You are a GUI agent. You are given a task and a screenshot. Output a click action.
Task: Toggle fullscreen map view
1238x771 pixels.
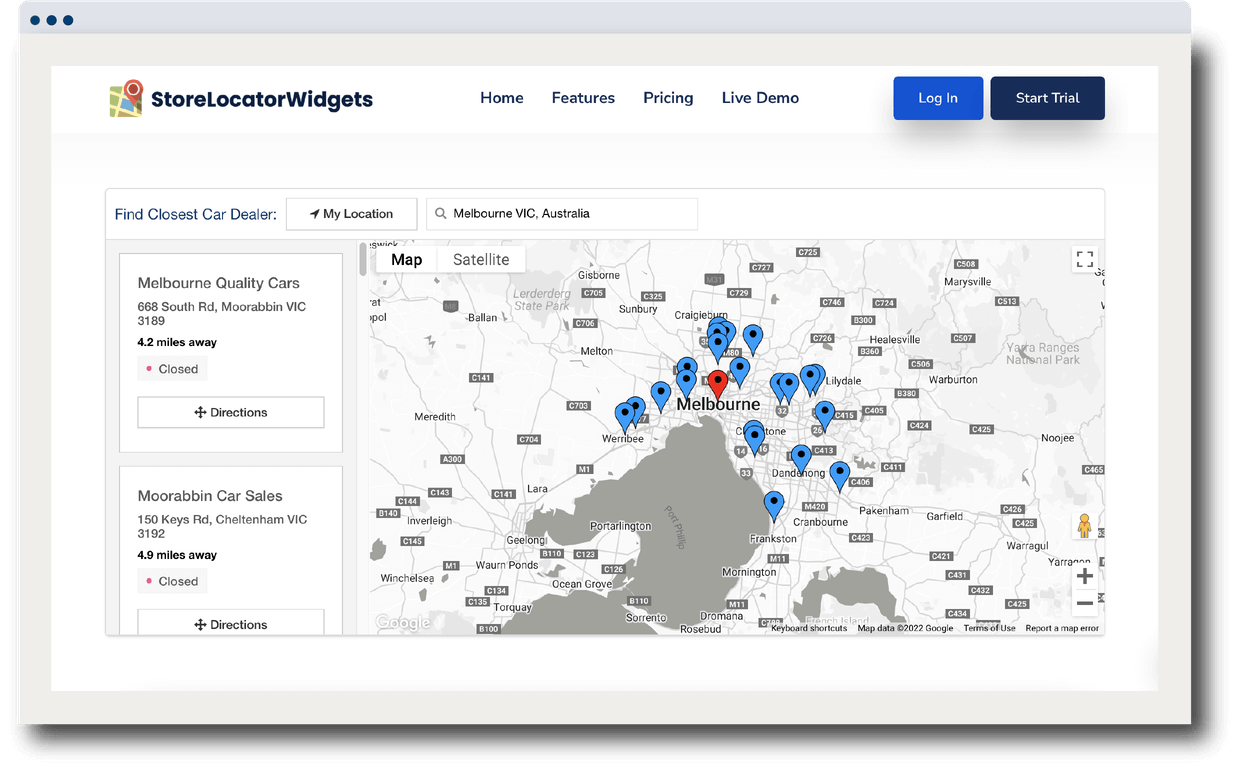(1085, 260)
